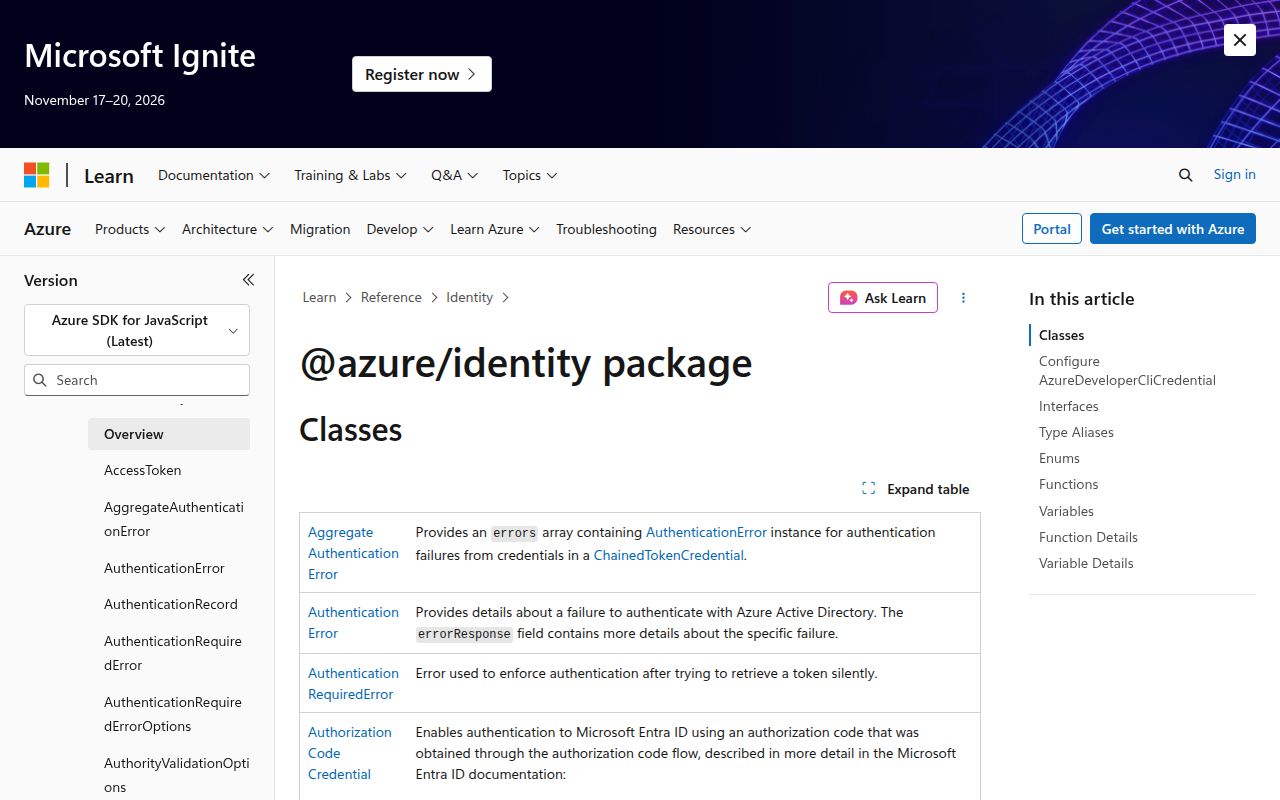The height and width of the screenshot is (800, 1280).
Task: Expand the Architecture menu
Action: coord(228,229)
